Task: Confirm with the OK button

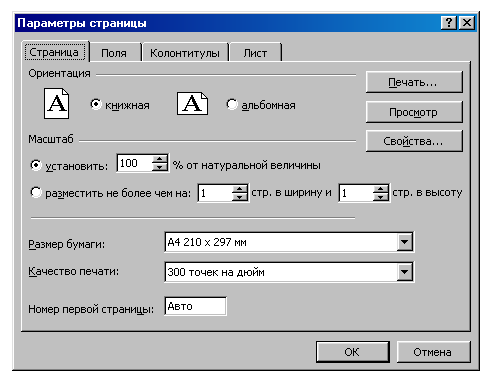Action: point(353,352)
